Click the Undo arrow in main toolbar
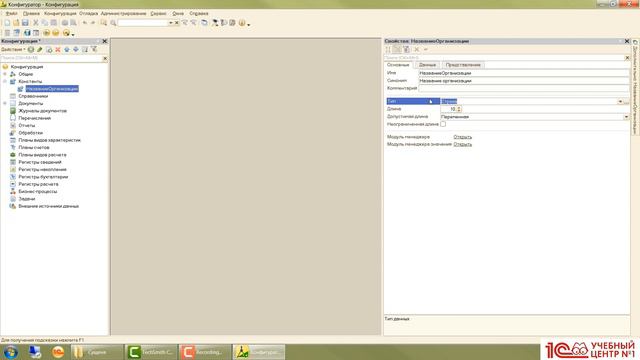 point(84,23)
